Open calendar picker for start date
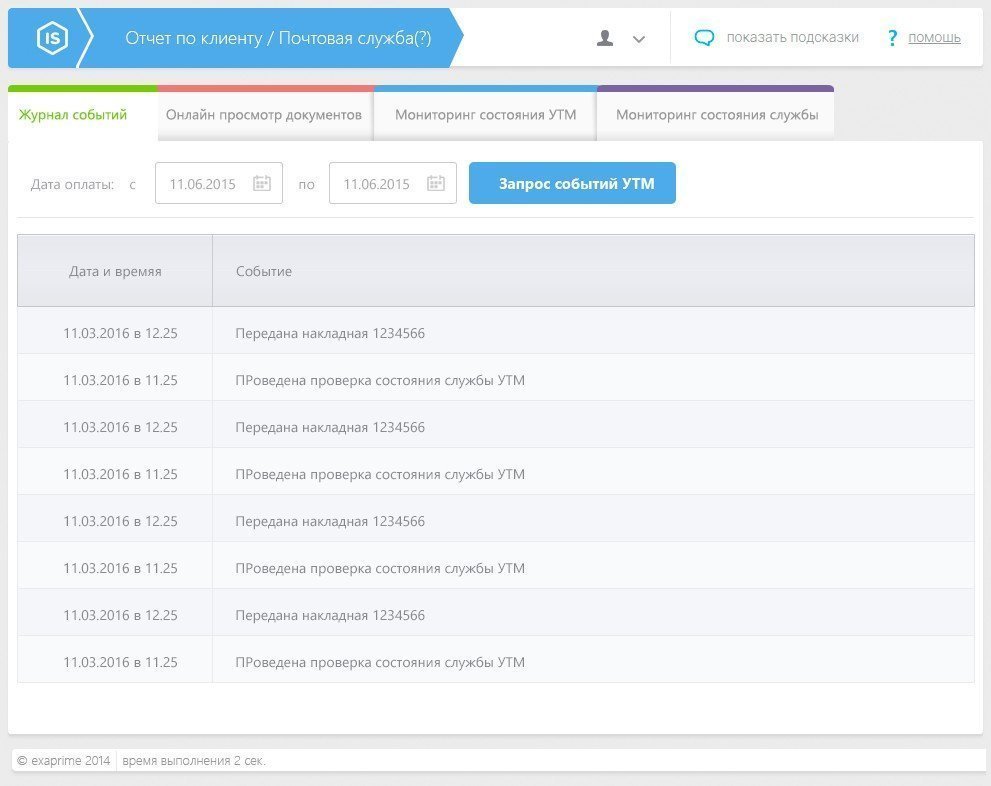Viewport: 991px width, 786px height. coord(262,183)
